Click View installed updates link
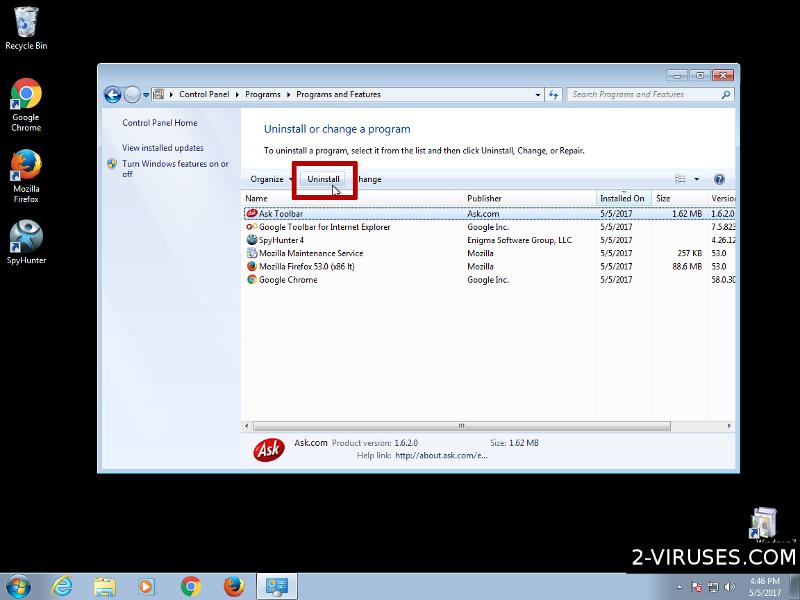The image size is (800, 600). (x=162, y=148)
